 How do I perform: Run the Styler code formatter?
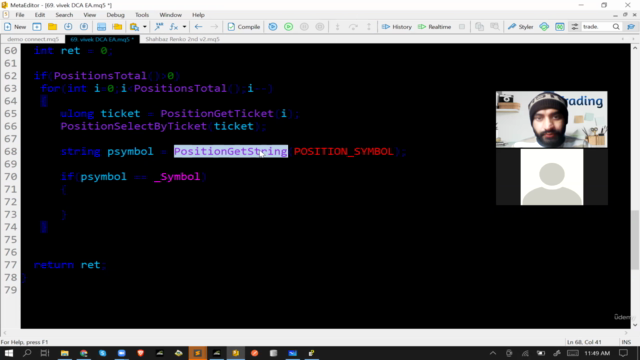coord(520,27)
